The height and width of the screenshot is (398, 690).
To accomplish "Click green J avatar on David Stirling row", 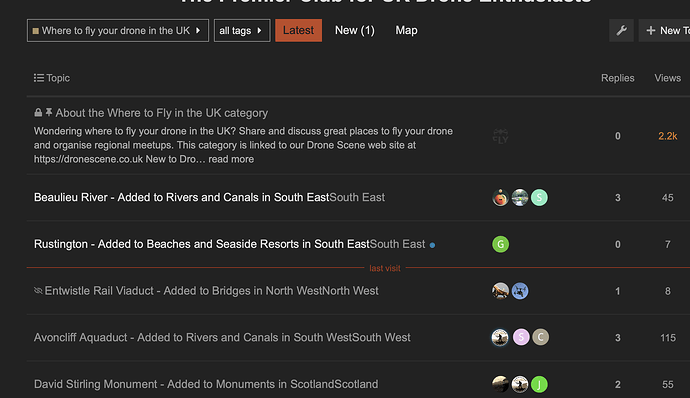I will [539, 384].
